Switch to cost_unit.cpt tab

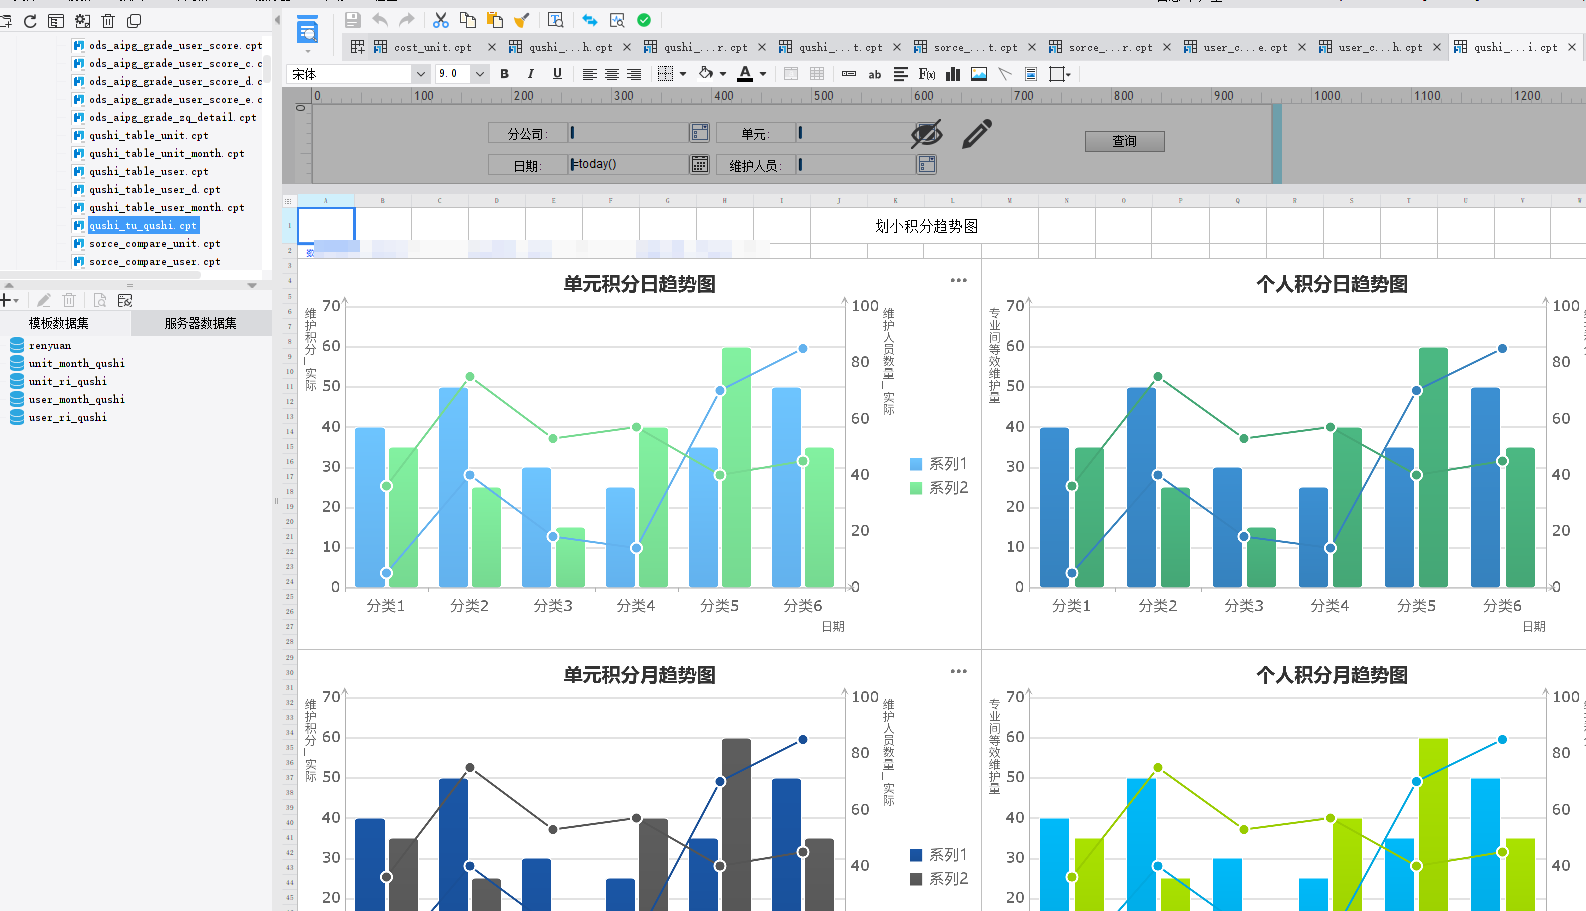pyautogui.click(x=432, y=47)
